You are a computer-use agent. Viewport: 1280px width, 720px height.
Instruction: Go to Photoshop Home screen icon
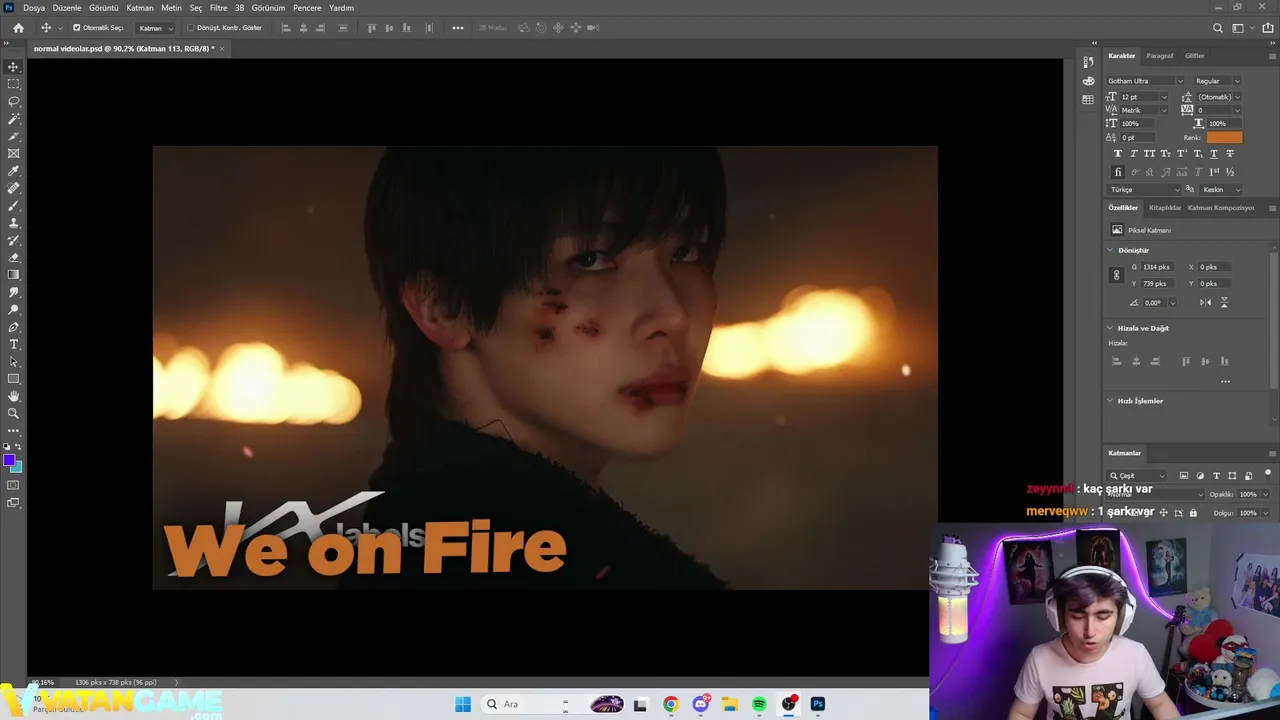(x=18, y=28)
